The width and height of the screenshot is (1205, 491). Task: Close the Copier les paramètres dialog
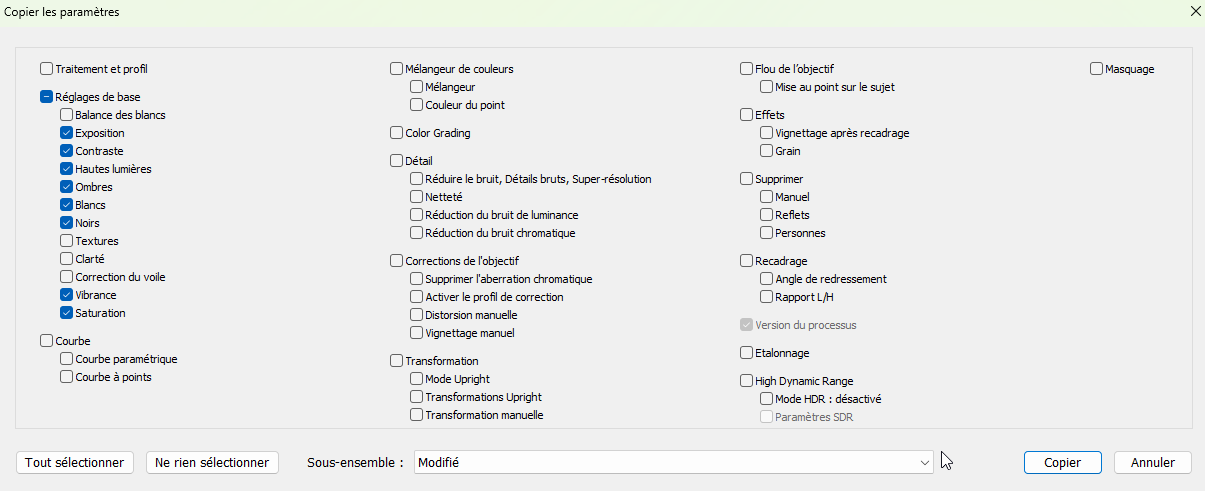tap(1194, 11)
